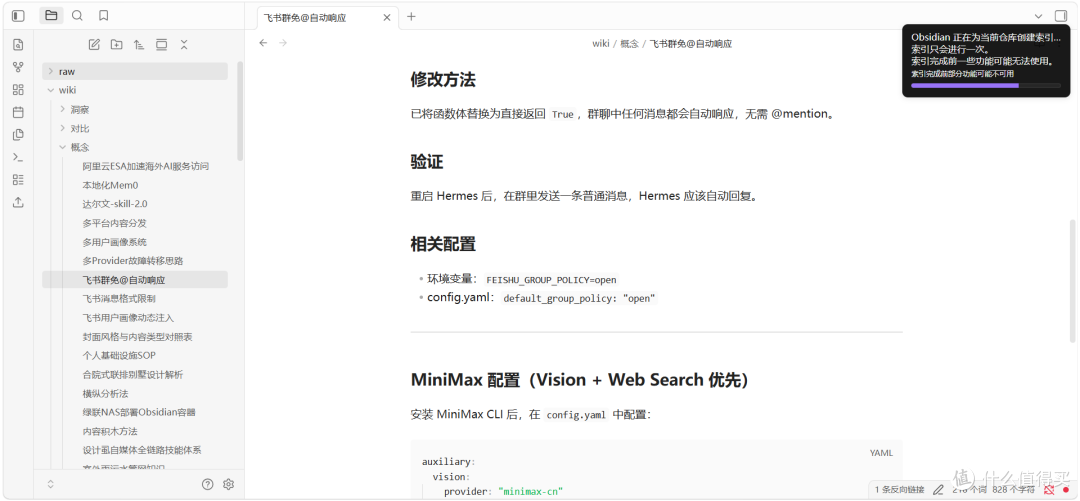
Task: Toggle the right sidebar icon
Action: (x=1061, y=16)
